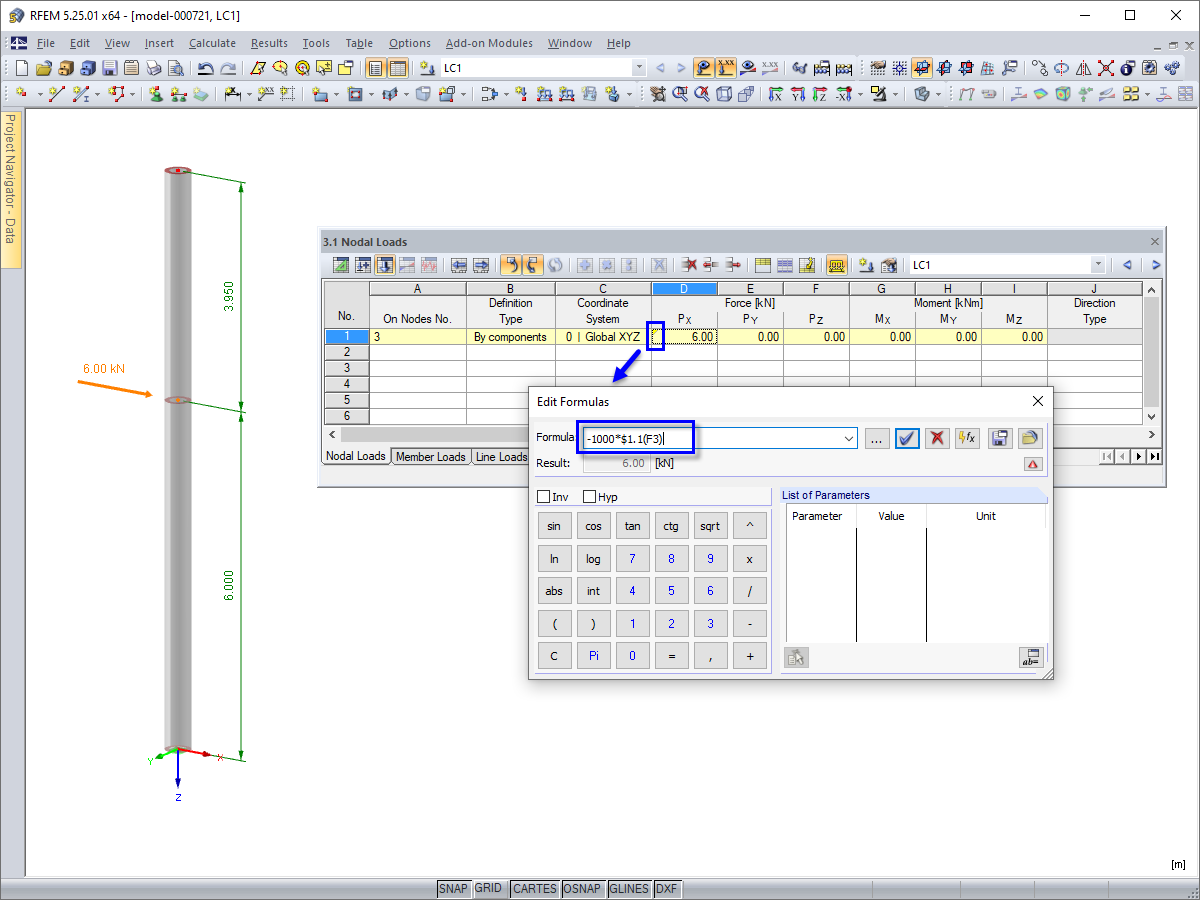Activate view in Z direction icon
This screenshot has width=1200, height=900.
820,94
